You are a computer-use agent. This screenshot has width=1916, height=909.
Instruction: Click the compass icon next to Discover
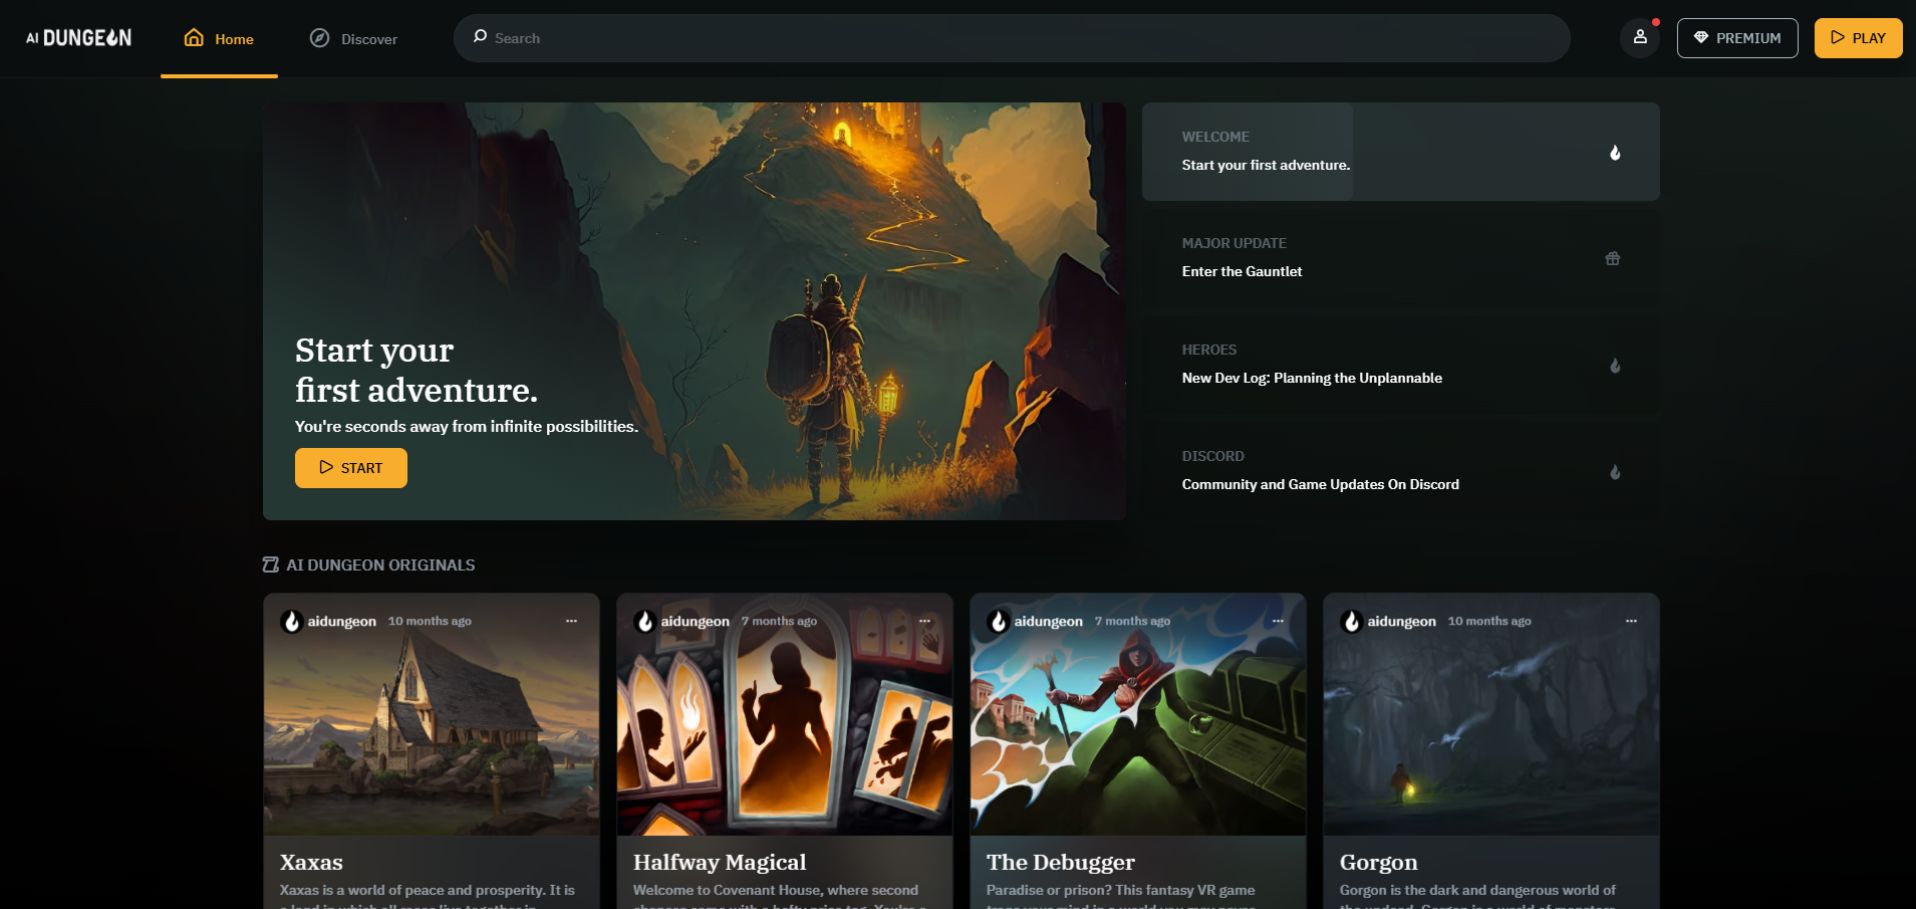pos(319,38)
